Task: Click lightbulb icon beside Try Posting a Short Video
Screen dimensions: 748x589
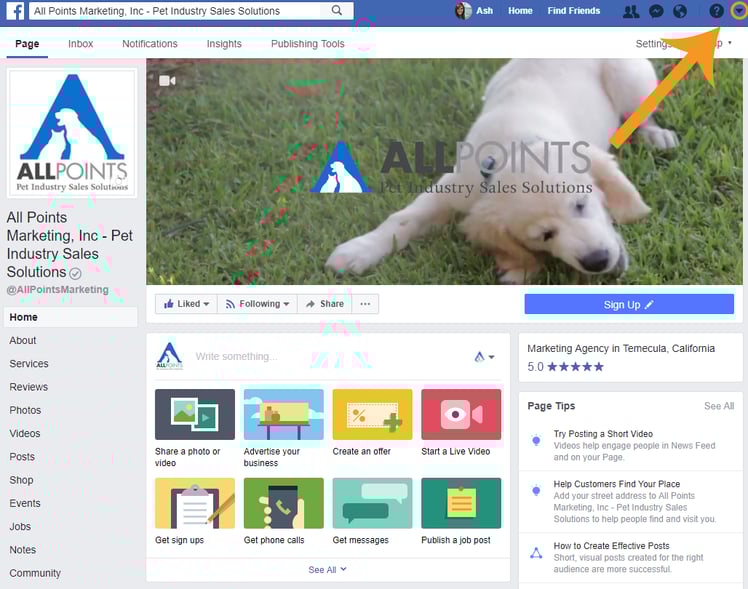Action: click(x=536, y=440)
